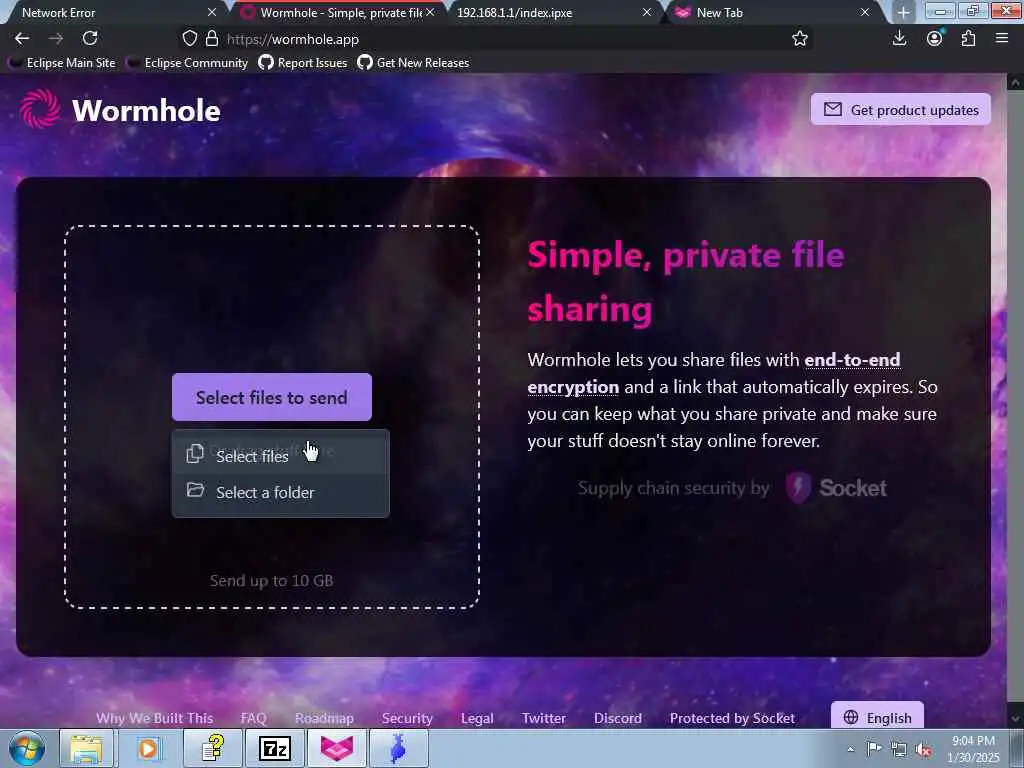
Task: Switch to the 192.168.1.1/index.ipxe tab
Action: coord(552,12)
